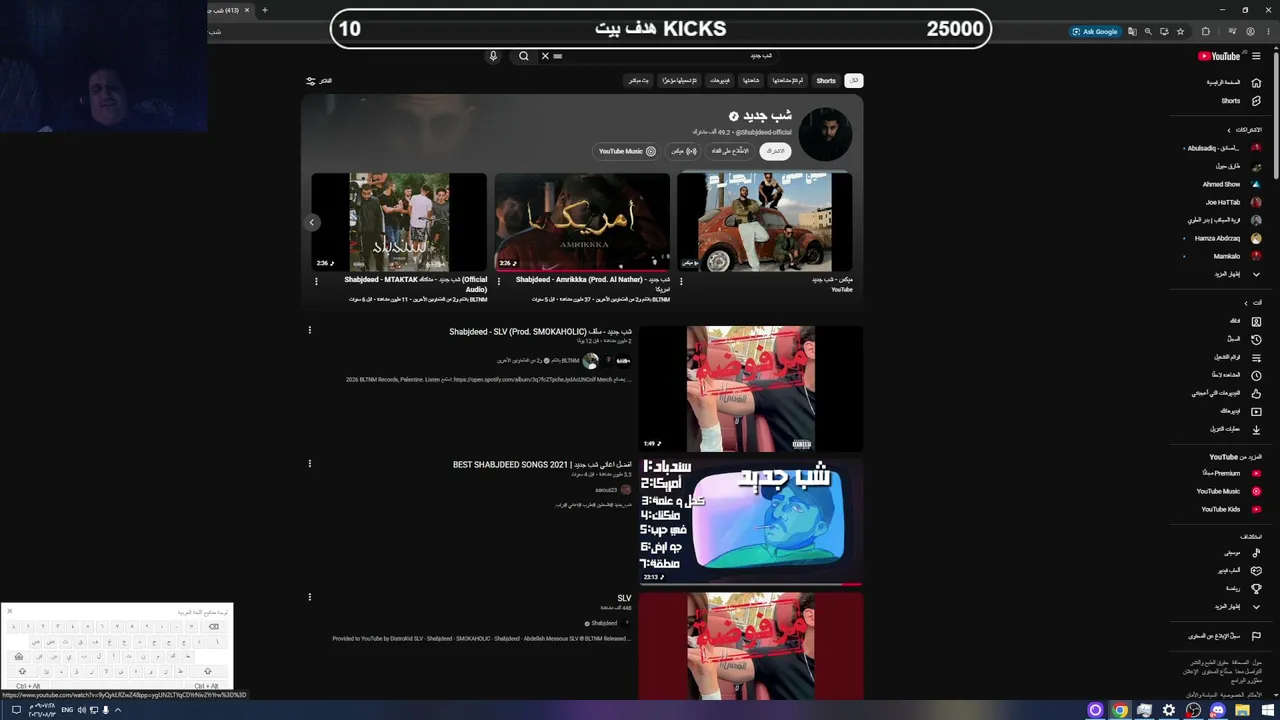Open Chrome from the taskbar
This screenshot has width=1280, height=720.
point(1120,710)
